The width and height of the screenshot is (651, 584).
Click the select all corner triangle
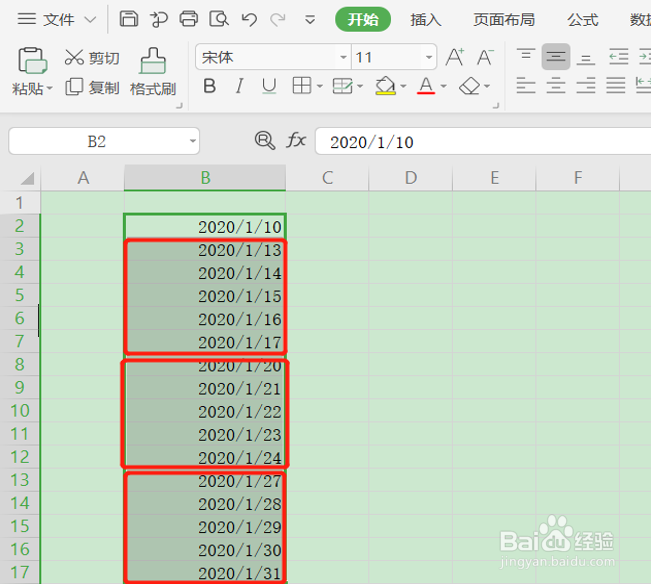click(27, 178)
